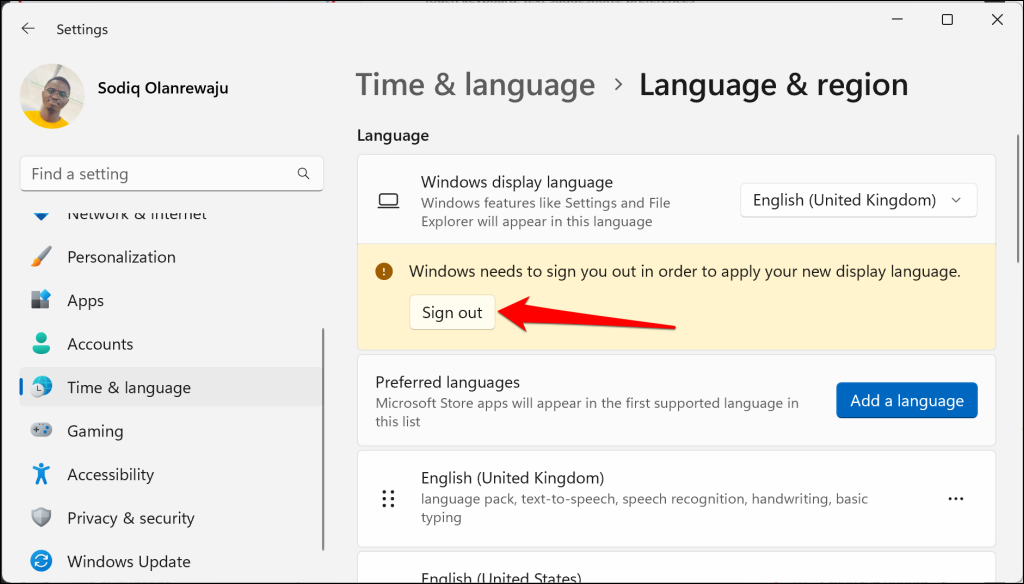Screen dimensions: 1024x584
Task: Click the Accounts person icon
Action: (x=41, y=344)
